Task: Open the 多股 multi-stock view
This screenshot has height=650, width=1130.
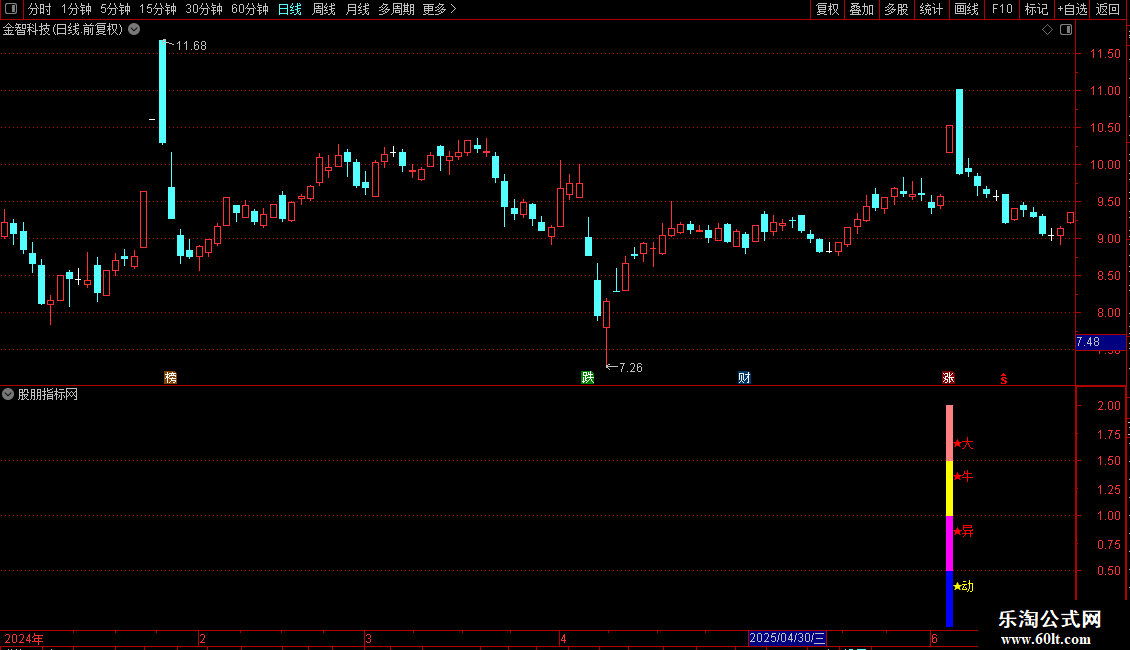Action: 896,9
